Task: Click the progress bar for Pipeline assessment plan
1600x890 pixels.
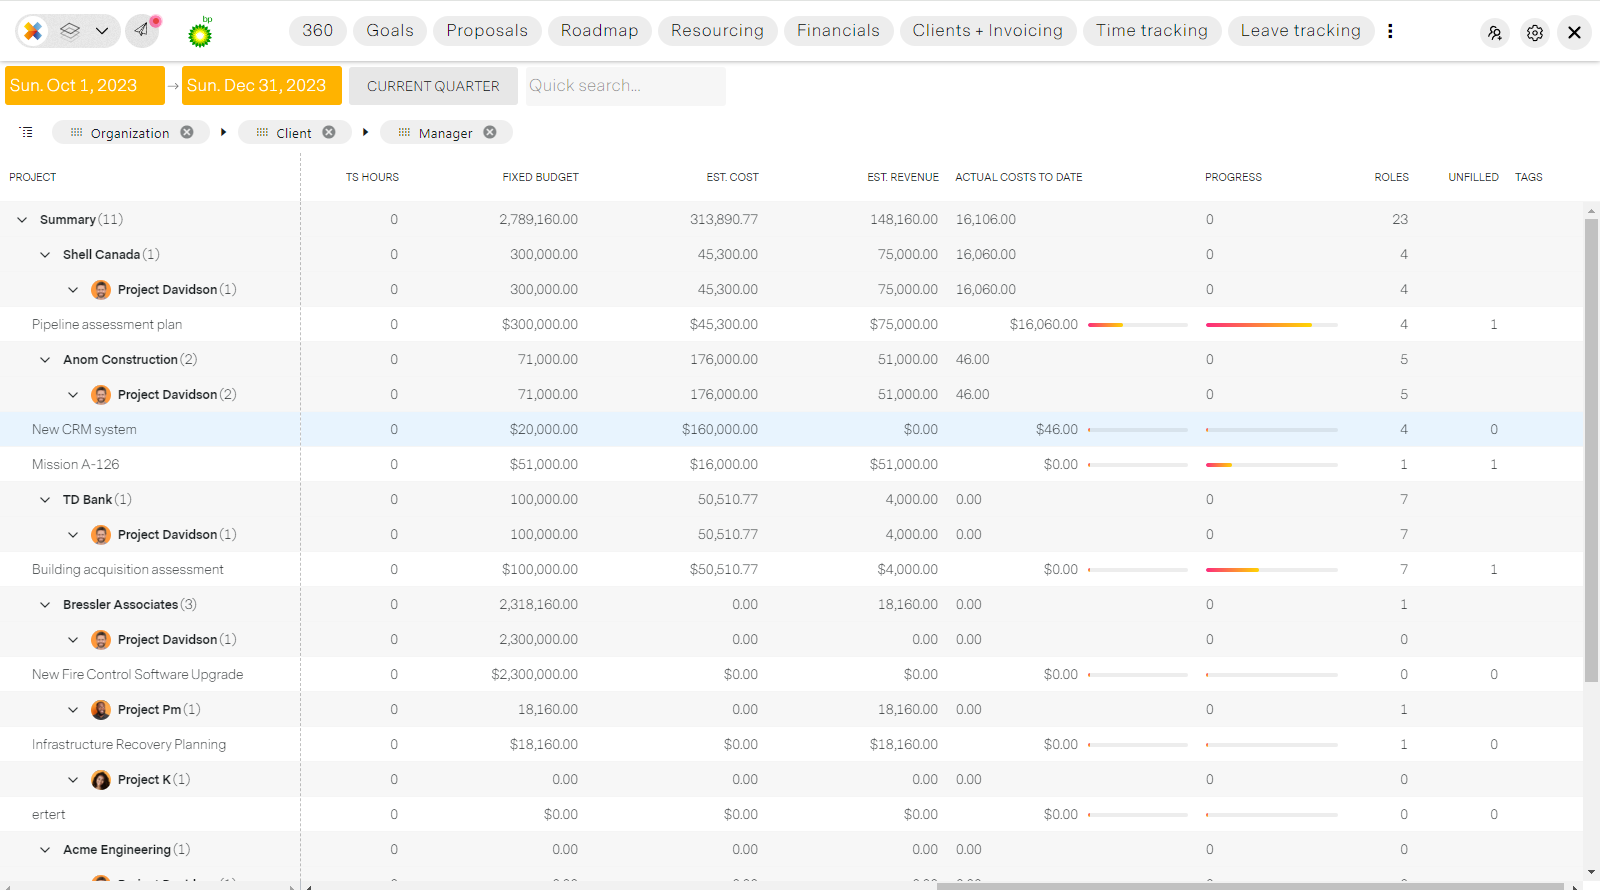Action: tap(1272, 325)
